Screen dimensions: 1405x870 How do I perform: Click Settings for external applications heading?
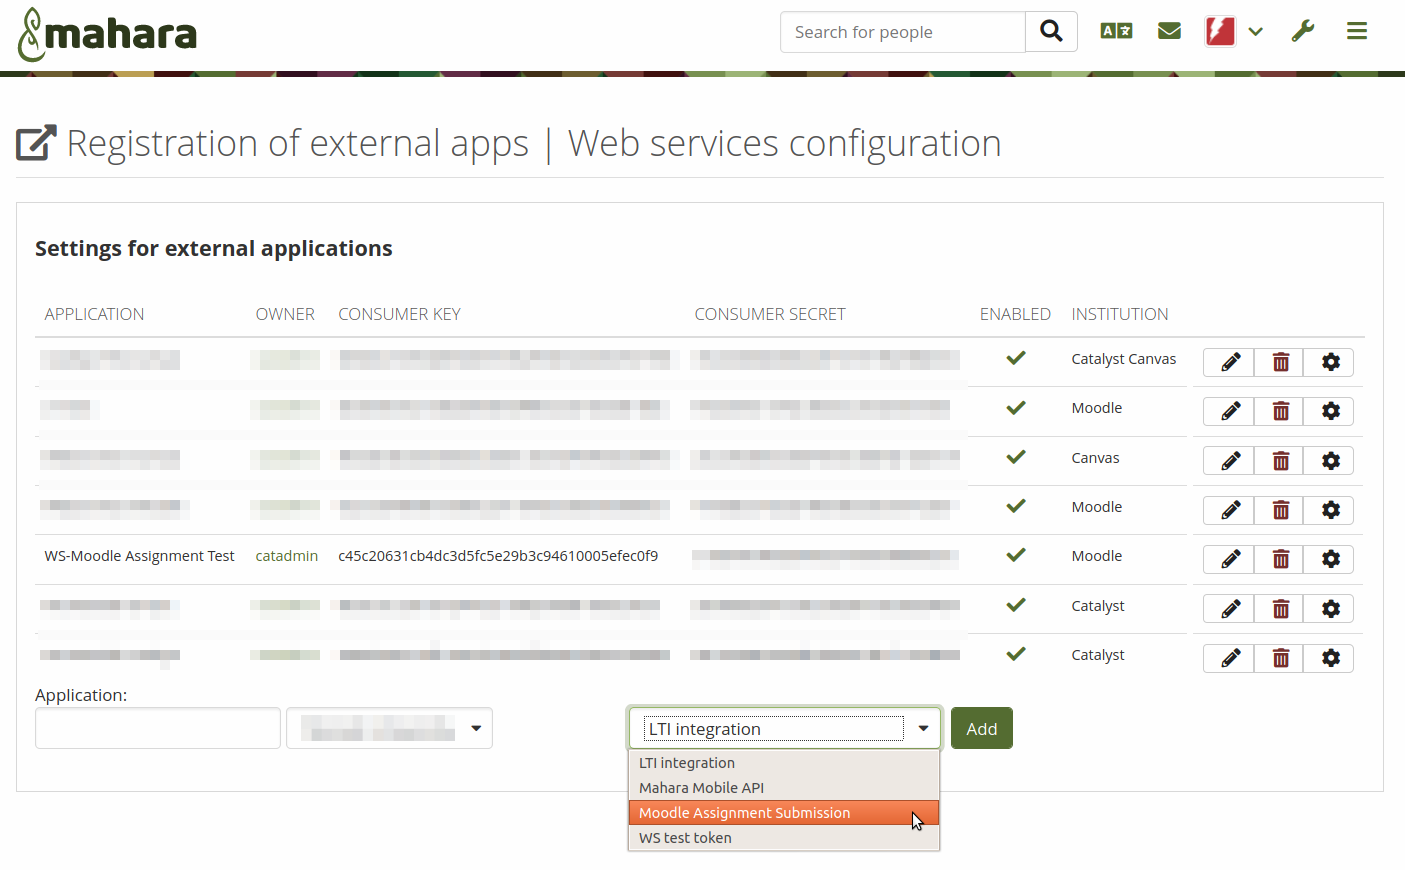coord(214,248)
